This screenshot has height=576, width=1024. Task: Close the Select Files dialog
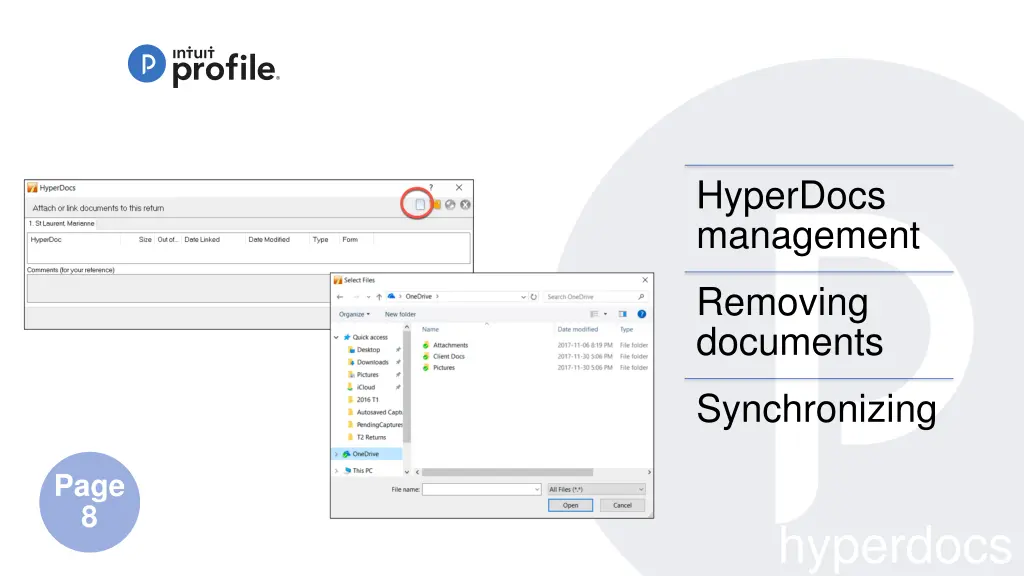(x=645, y=280)
